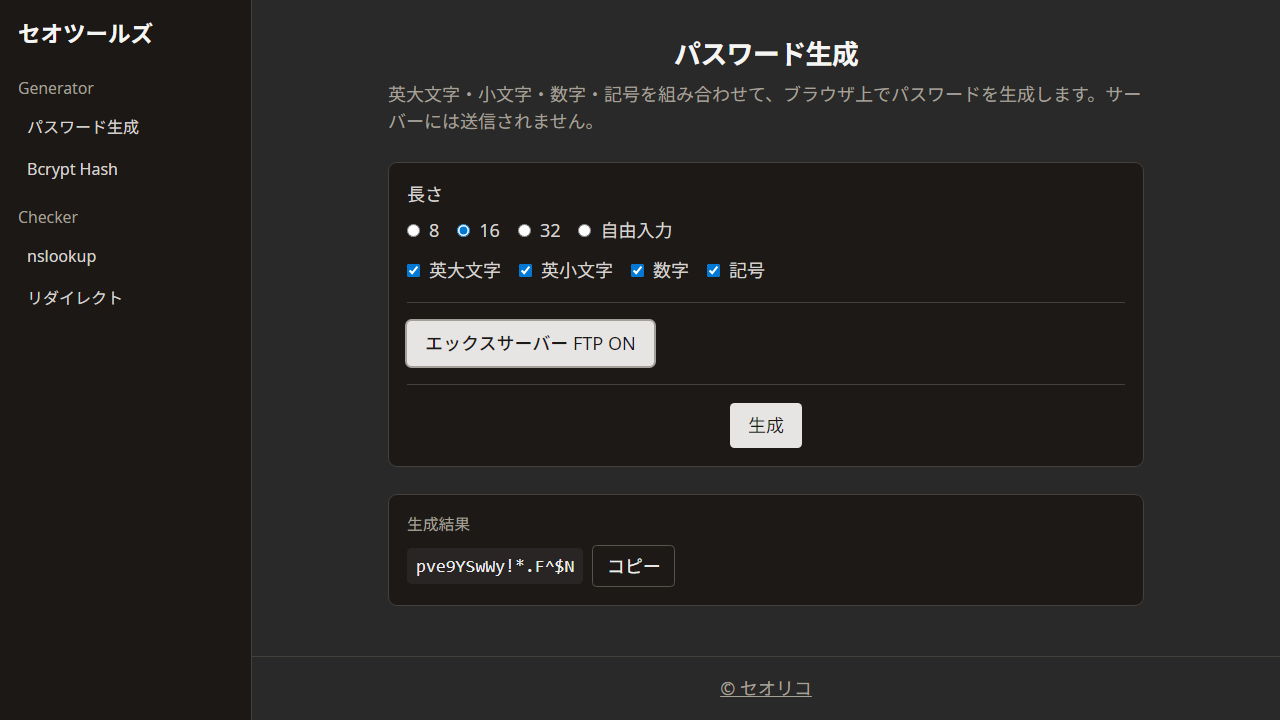Click the コピー copy button

[x=633, y=566]
